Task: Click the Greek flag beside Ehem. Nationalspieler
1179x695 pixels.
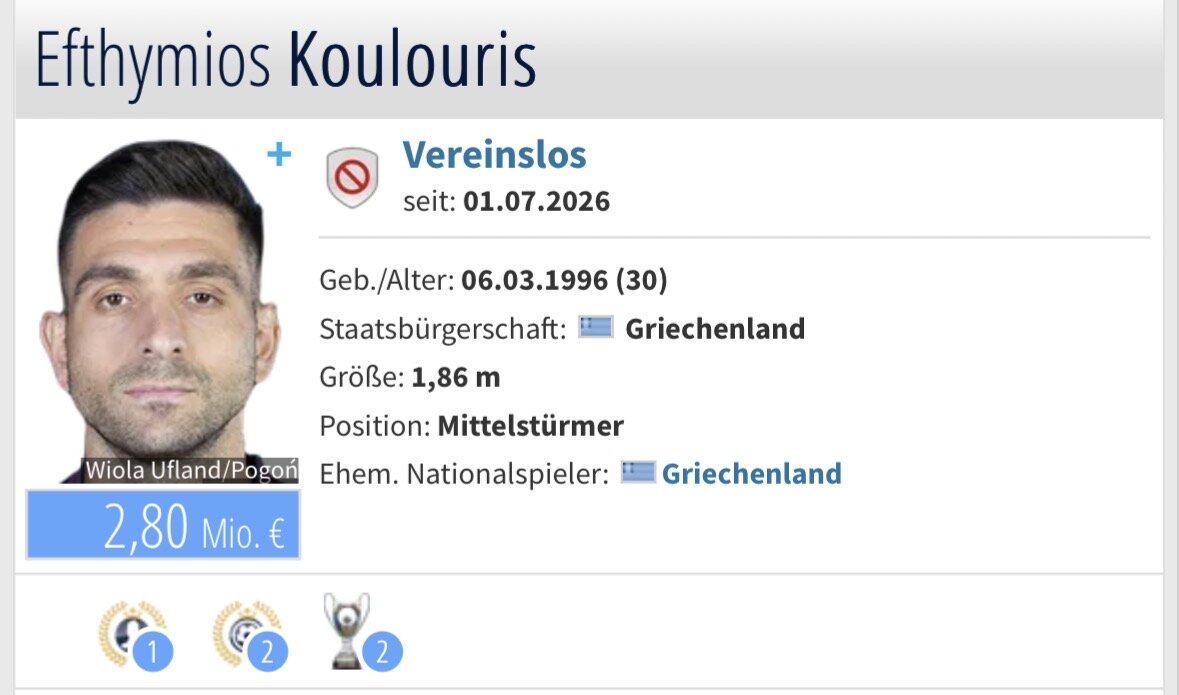Action: coord(638,472)
